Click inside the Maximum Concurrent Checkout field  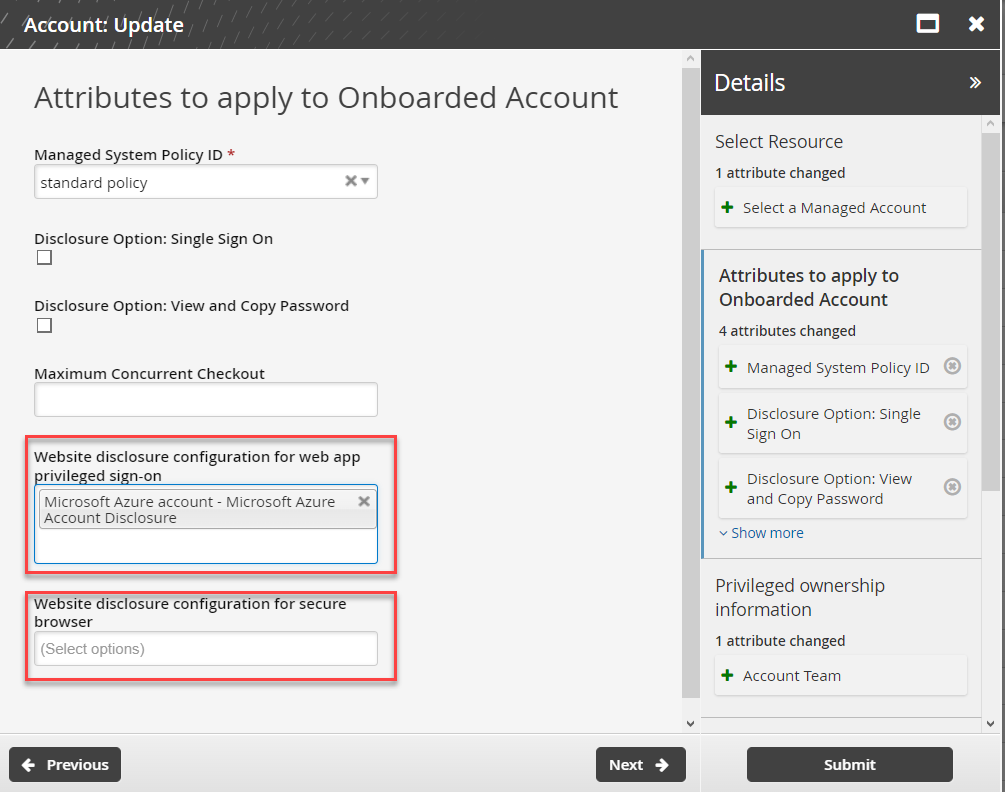click(x=205, y=399)
